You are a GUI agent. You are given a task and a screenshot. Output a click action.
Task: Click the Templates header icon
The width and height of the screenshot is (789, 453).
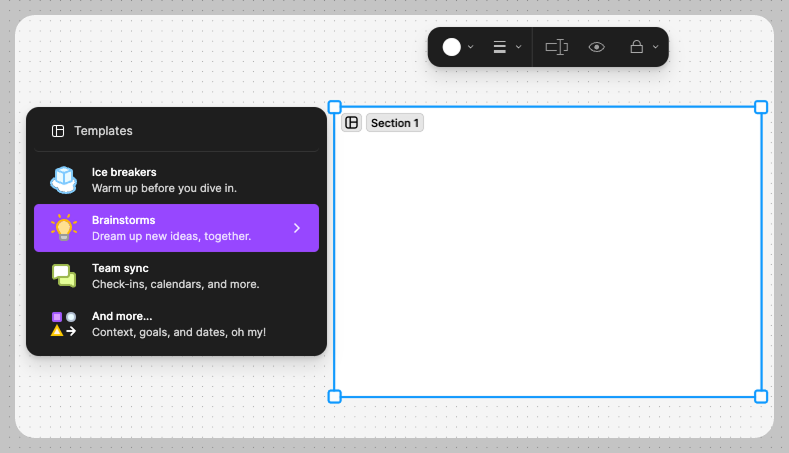click(58, 131)
